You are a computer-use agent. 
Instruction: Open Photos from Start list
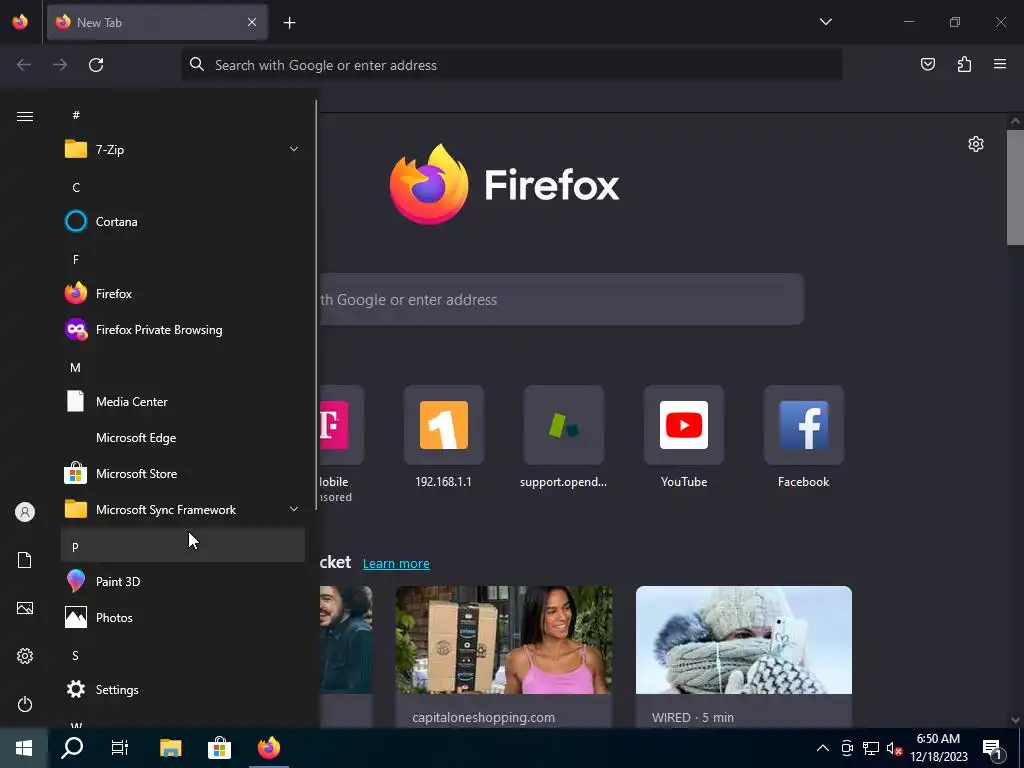point(183,617)
